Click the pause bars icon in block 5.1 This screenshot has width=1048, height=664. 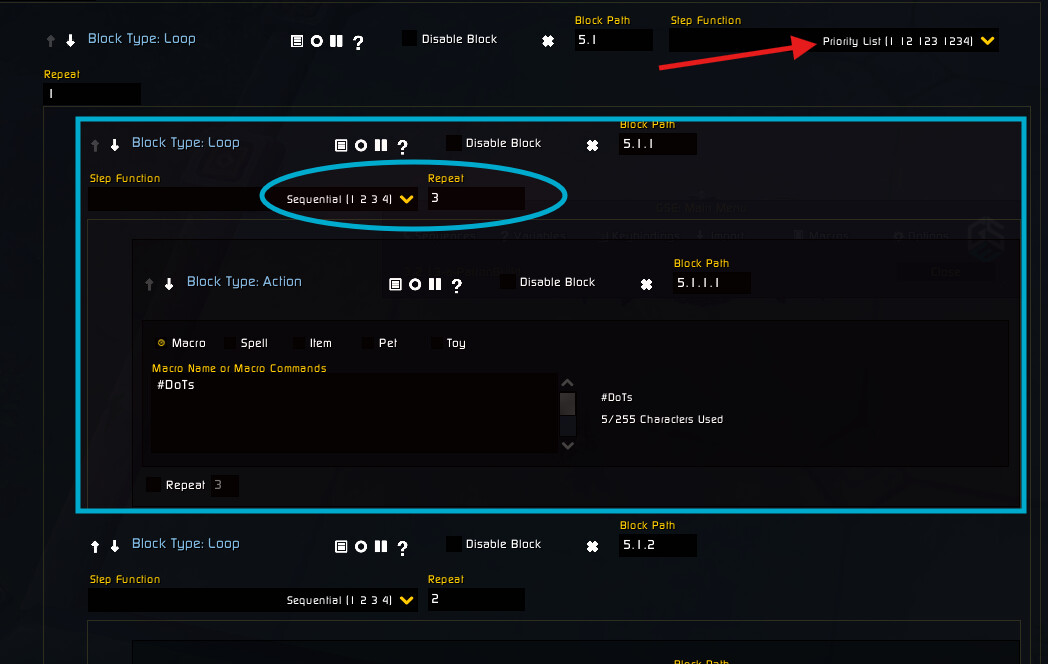(x=336, y=41)
